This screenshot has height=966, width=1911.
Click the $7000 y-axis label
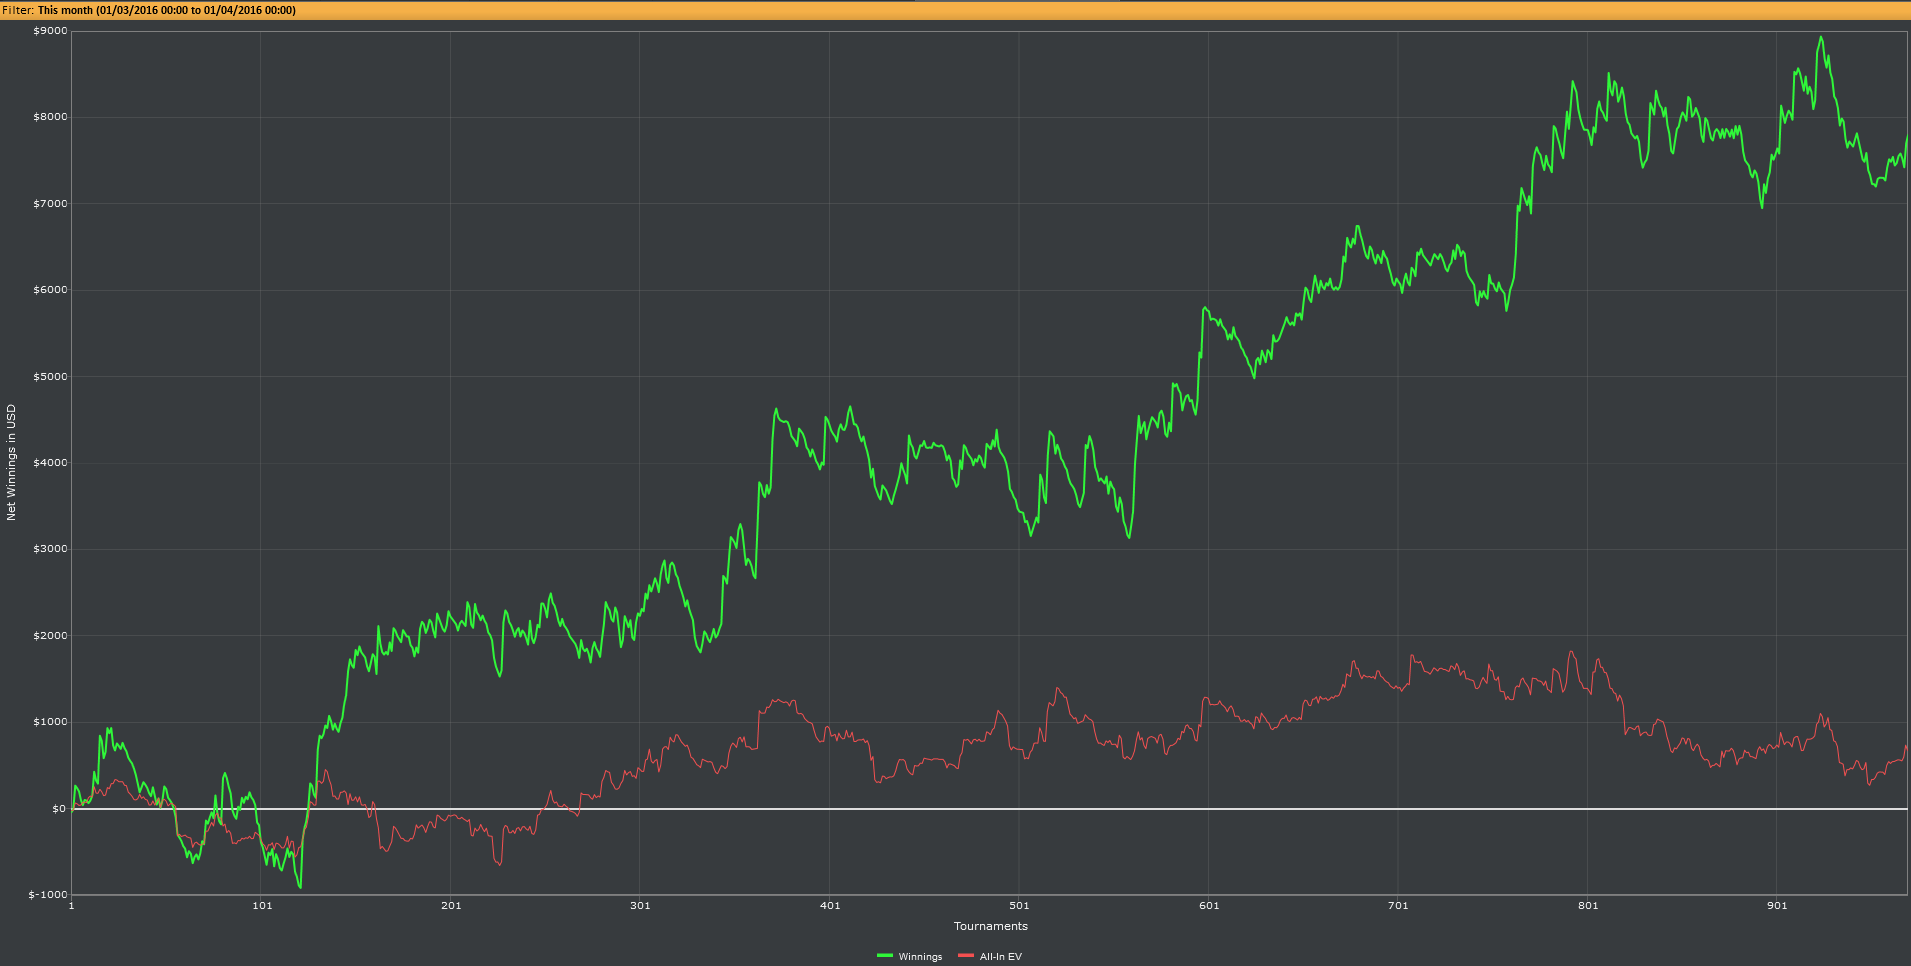click(x=50, y=204)
